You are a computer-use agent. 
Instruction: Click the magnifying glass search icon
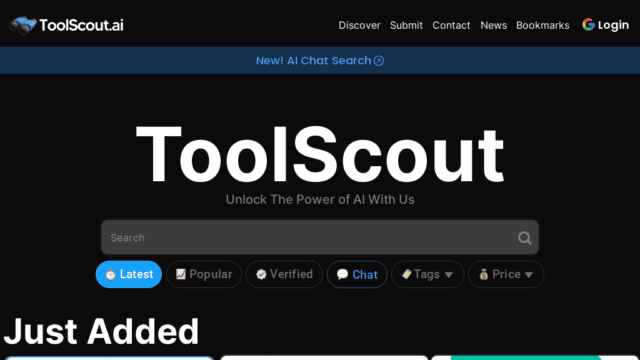point(524,238)
